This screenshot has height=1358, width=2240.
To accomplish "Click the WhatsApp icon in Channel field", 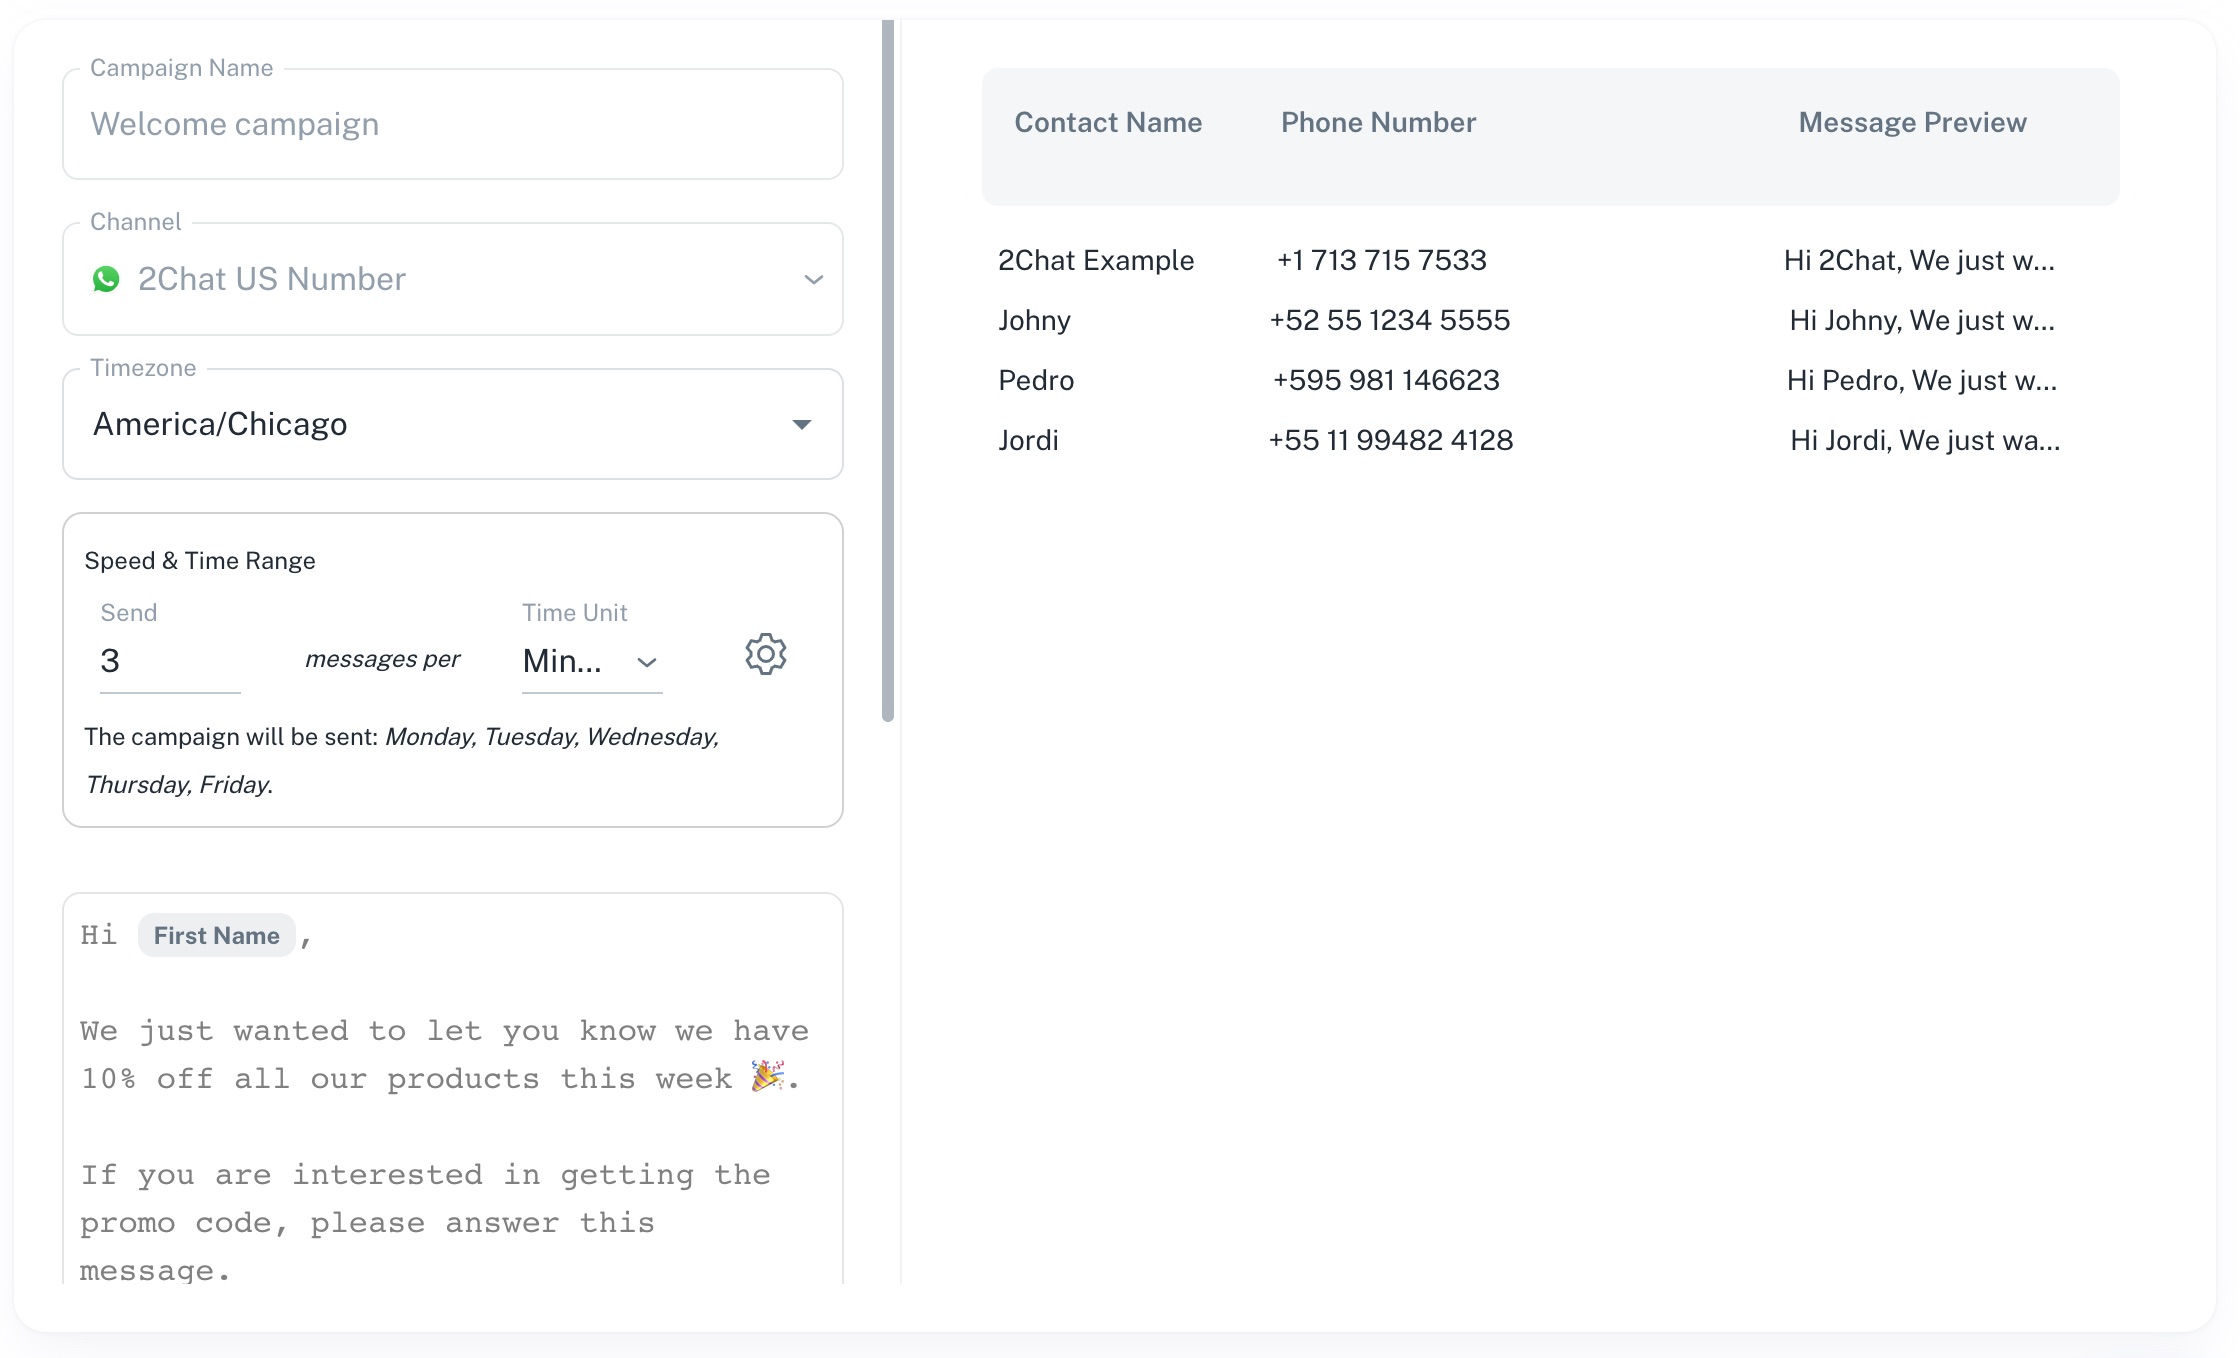I will (106, 279).
